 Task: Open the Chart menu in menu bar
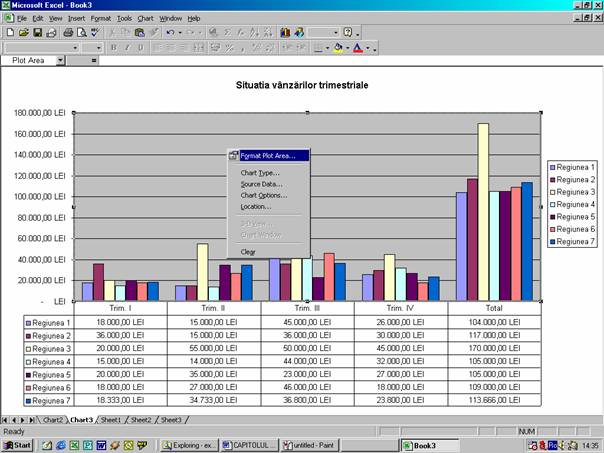pyautogui.click(x=145, y=18)
